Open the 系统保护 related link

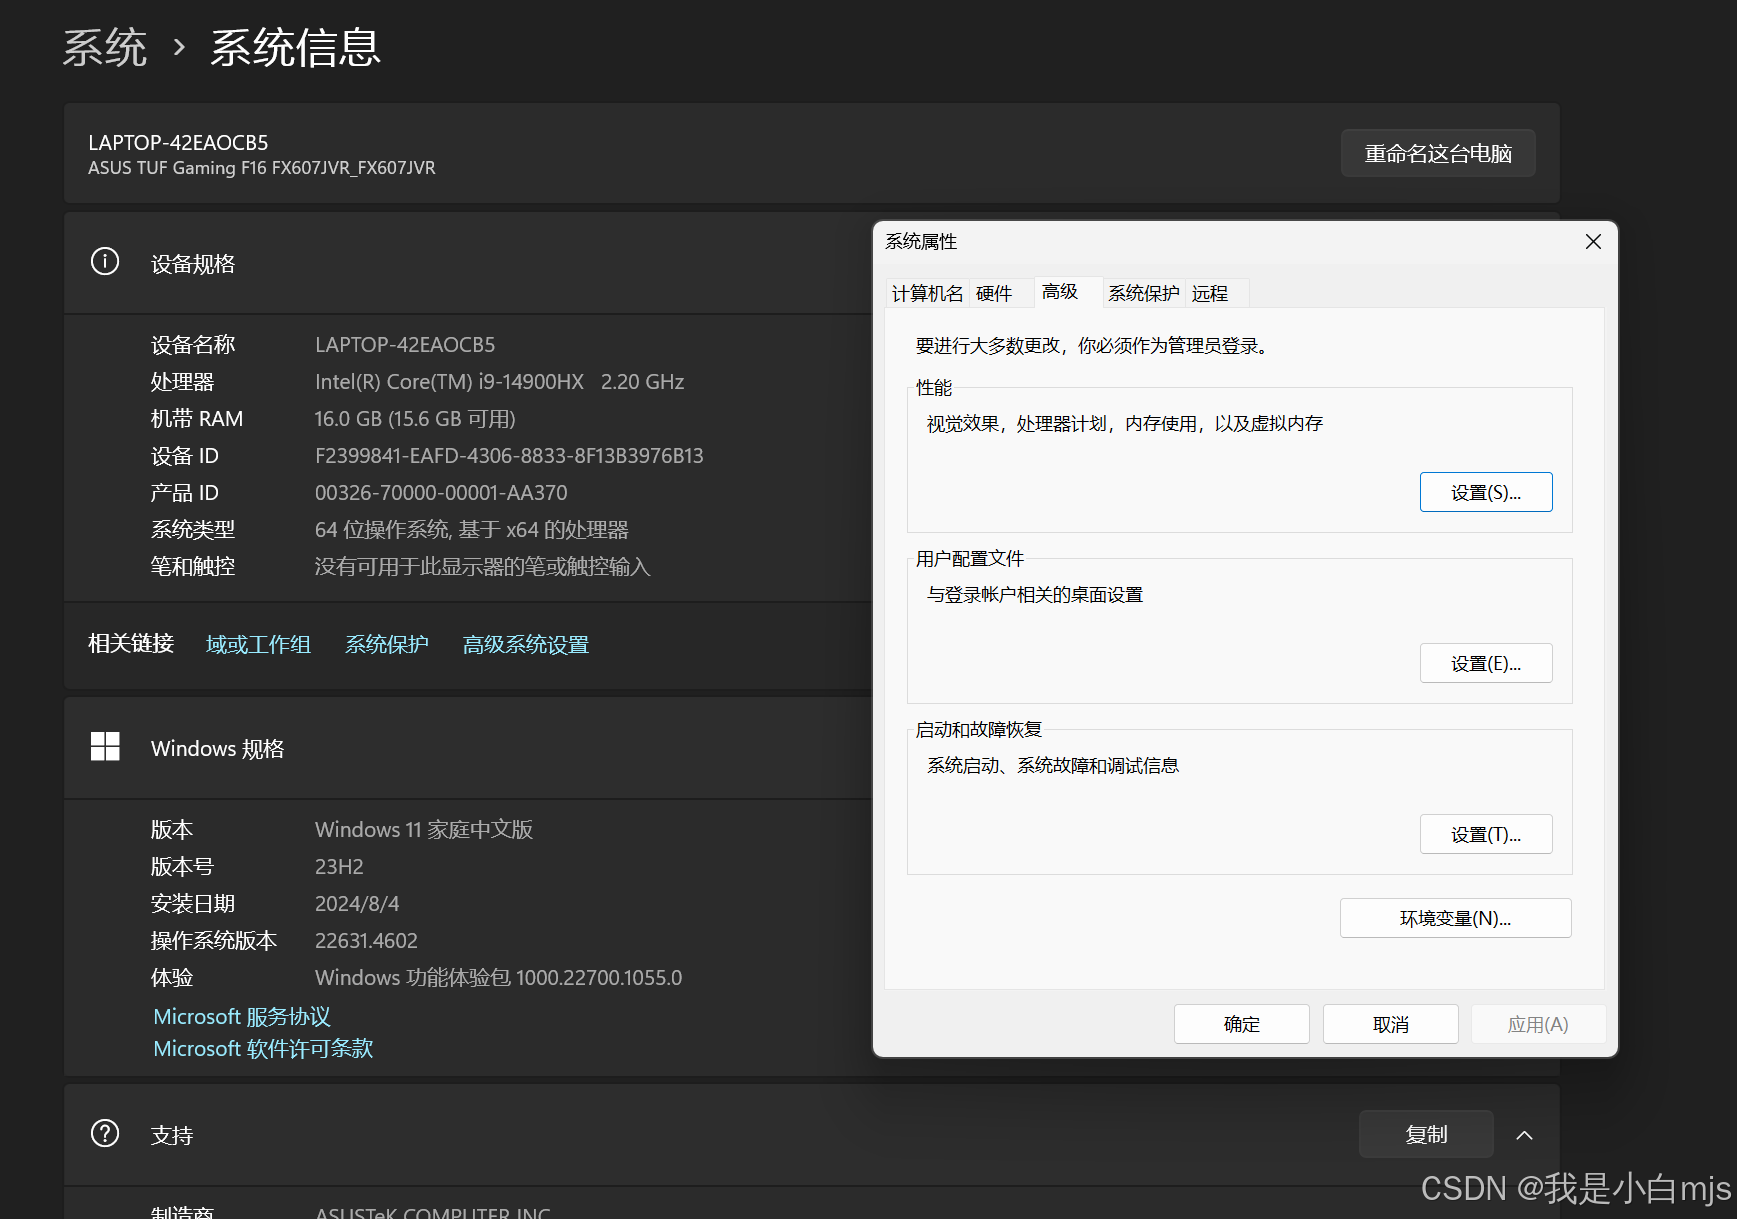click(x=387, y=644)
